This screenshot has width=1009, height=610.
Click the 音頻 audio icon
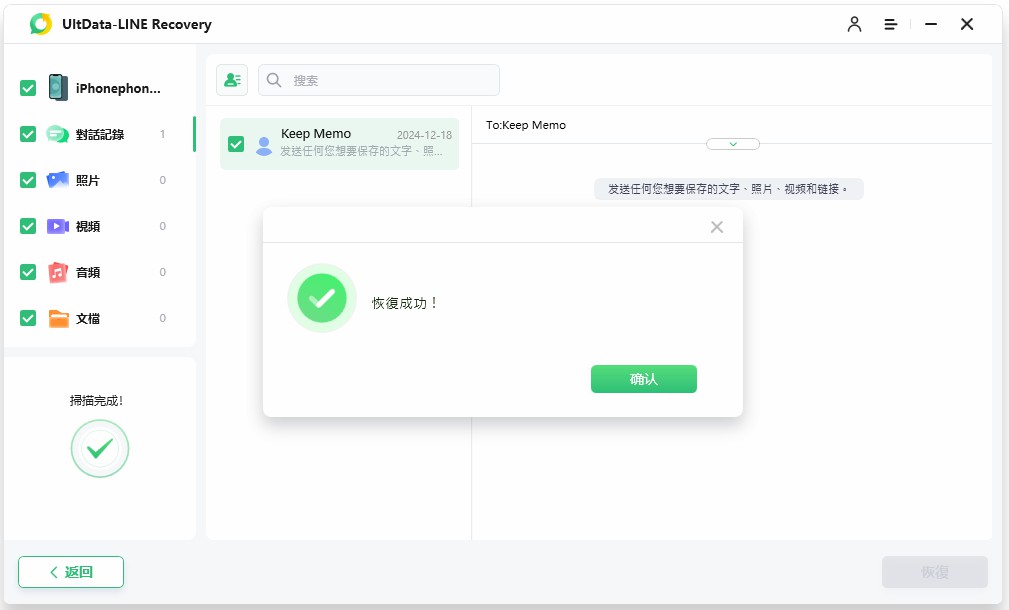click(58, 272)
